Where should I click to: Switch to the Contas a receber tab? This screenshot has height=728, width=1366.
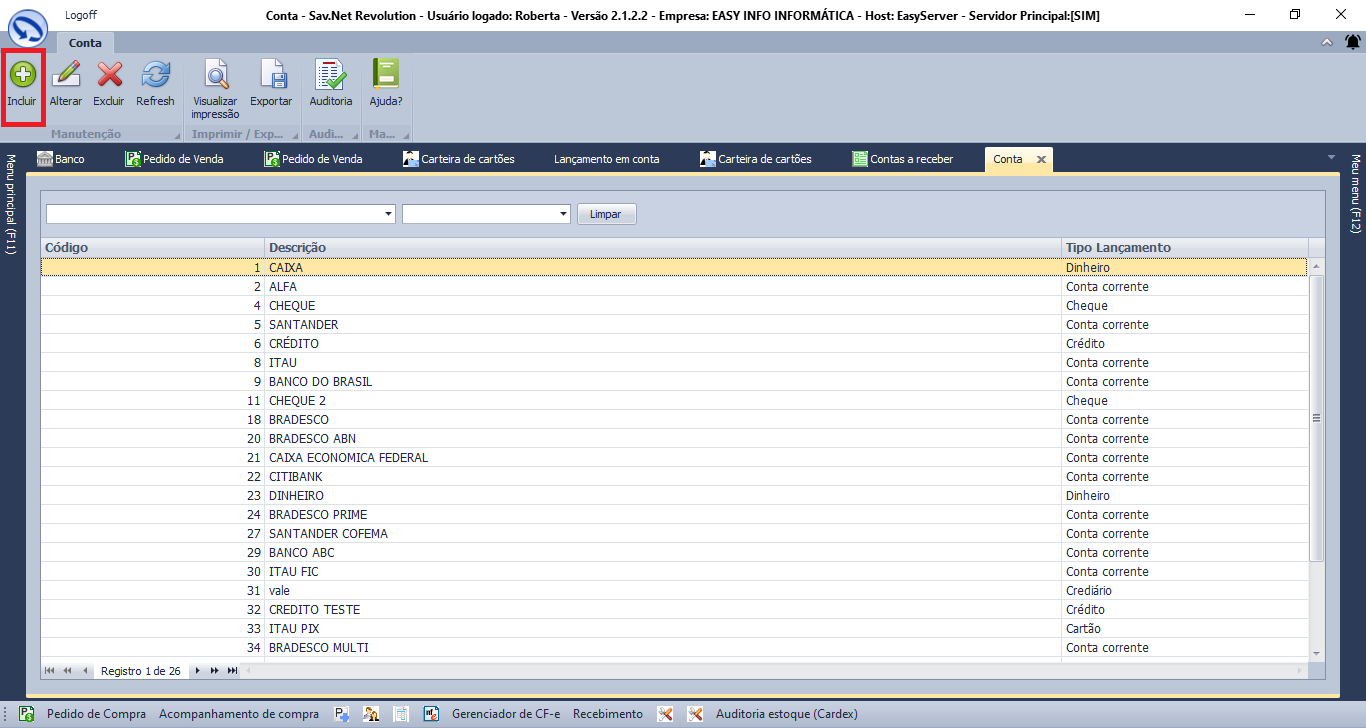coord(903,159)
